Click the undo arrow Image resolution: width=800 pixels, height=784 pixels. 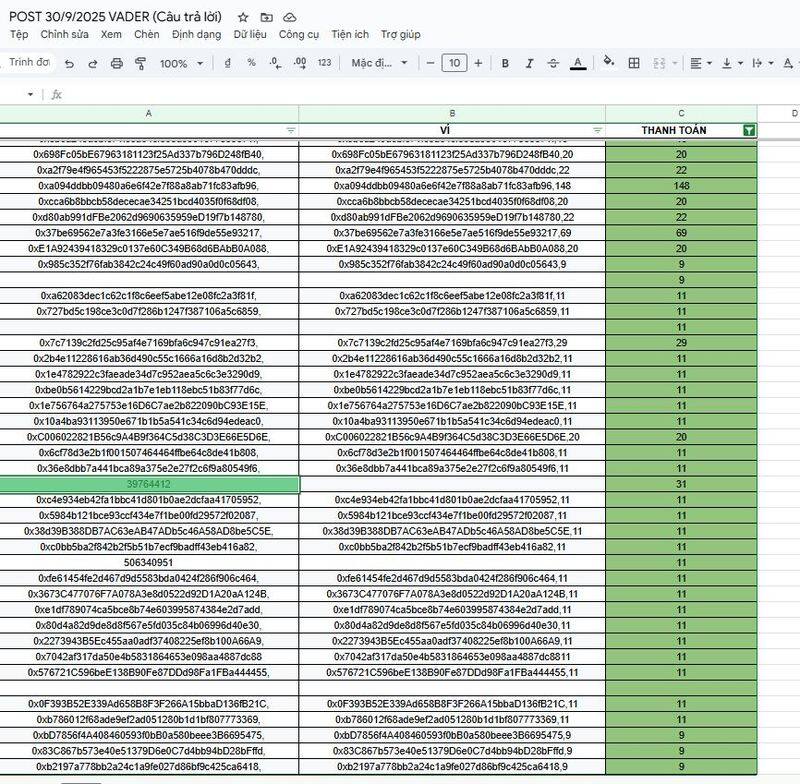tap(69, 63)
